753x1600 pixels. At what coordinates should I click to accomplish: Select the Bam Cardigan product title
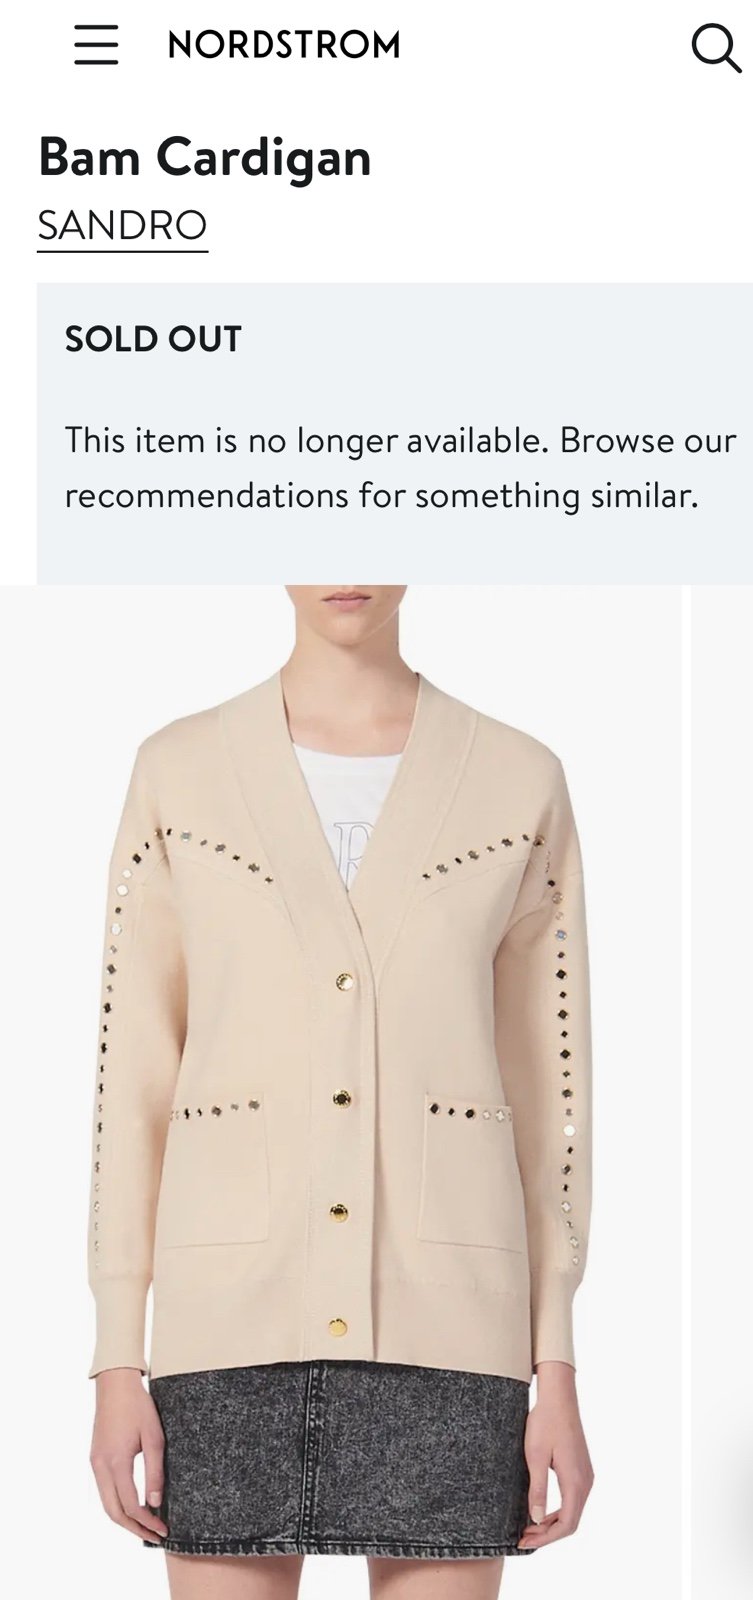point(204,157)
